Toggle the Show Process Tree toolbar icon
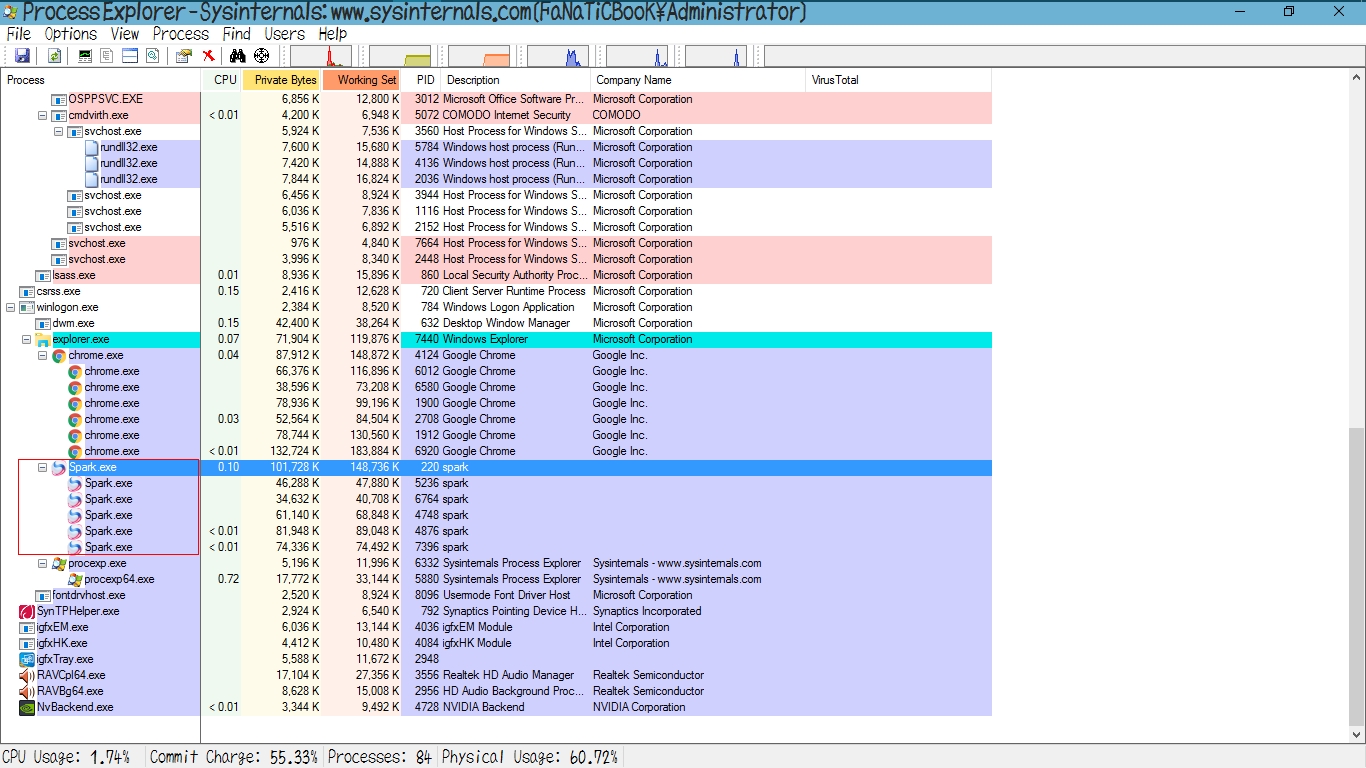 click(107, 56)
